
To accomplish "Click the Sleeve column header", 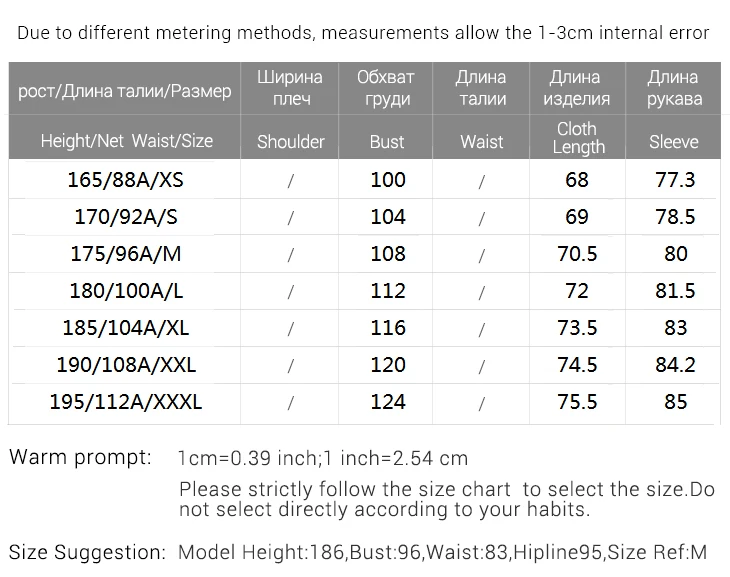I will (x=674, y=142).
